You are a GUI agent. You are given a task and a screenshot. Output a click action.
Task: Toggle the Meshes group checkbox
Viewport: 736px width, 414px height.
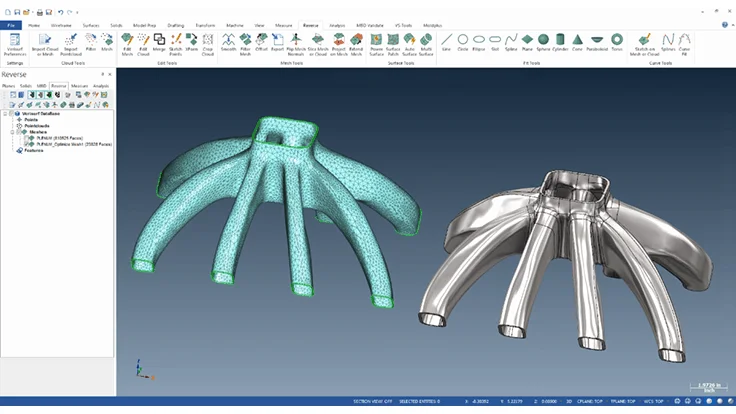(20, 132)
